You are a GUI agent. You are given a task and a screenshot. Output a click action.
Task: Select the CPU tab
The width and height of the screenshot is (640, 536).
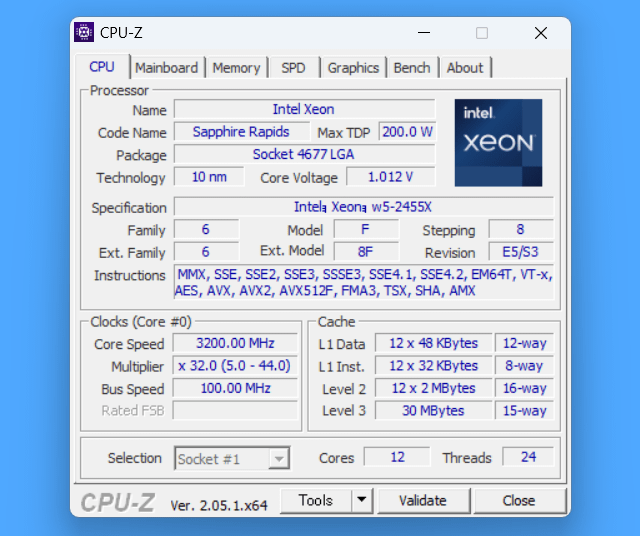[102, 67]
